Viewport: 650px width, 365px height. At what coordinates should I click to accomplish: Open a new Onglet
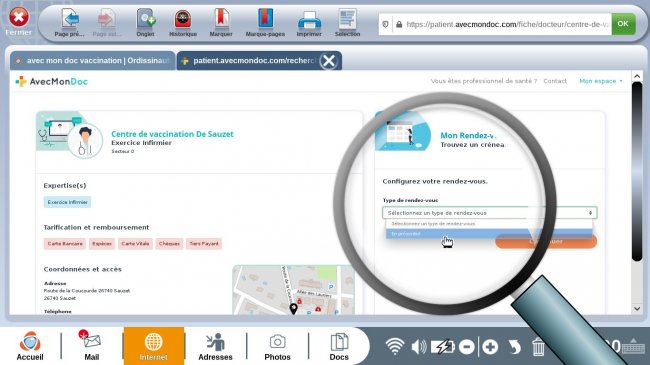click(x=146, y=19)
